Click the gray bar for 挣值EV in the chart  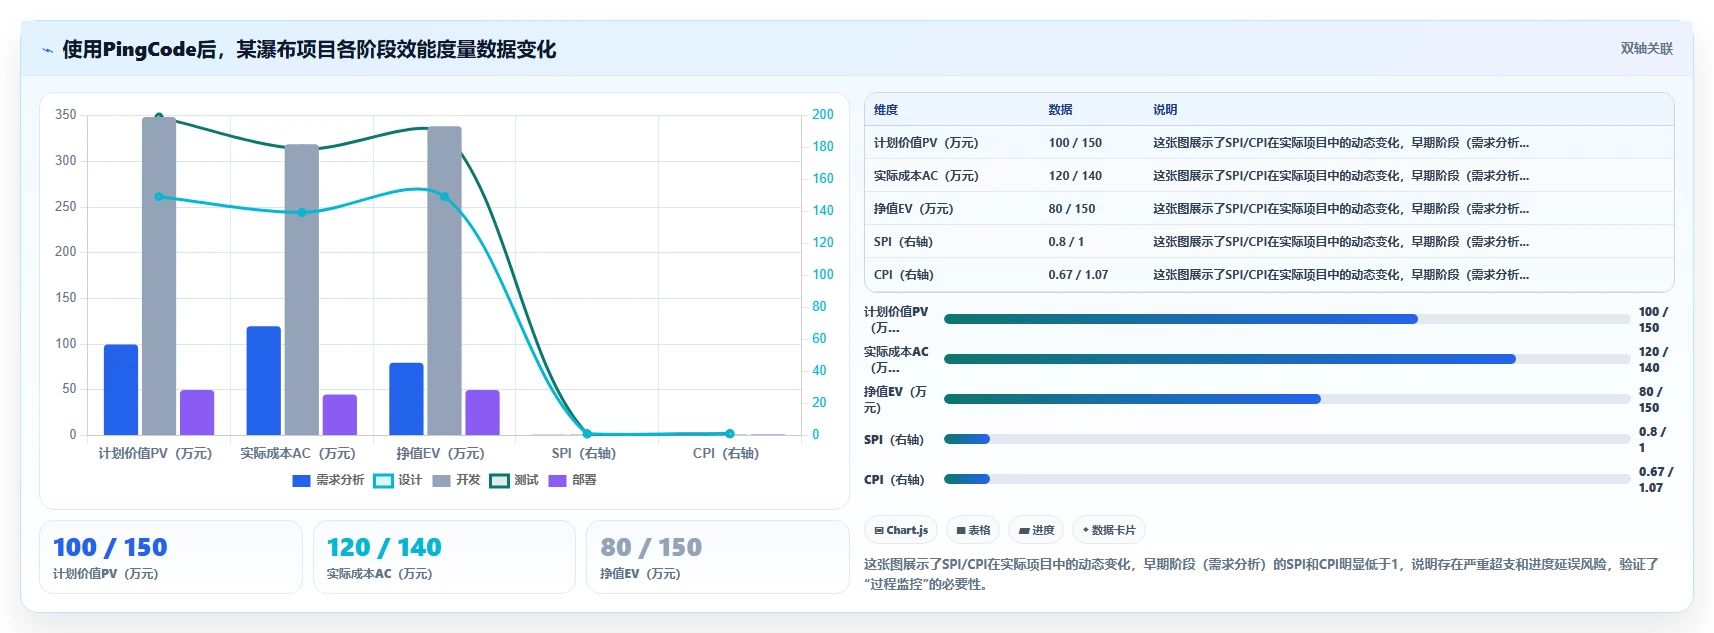444,281
